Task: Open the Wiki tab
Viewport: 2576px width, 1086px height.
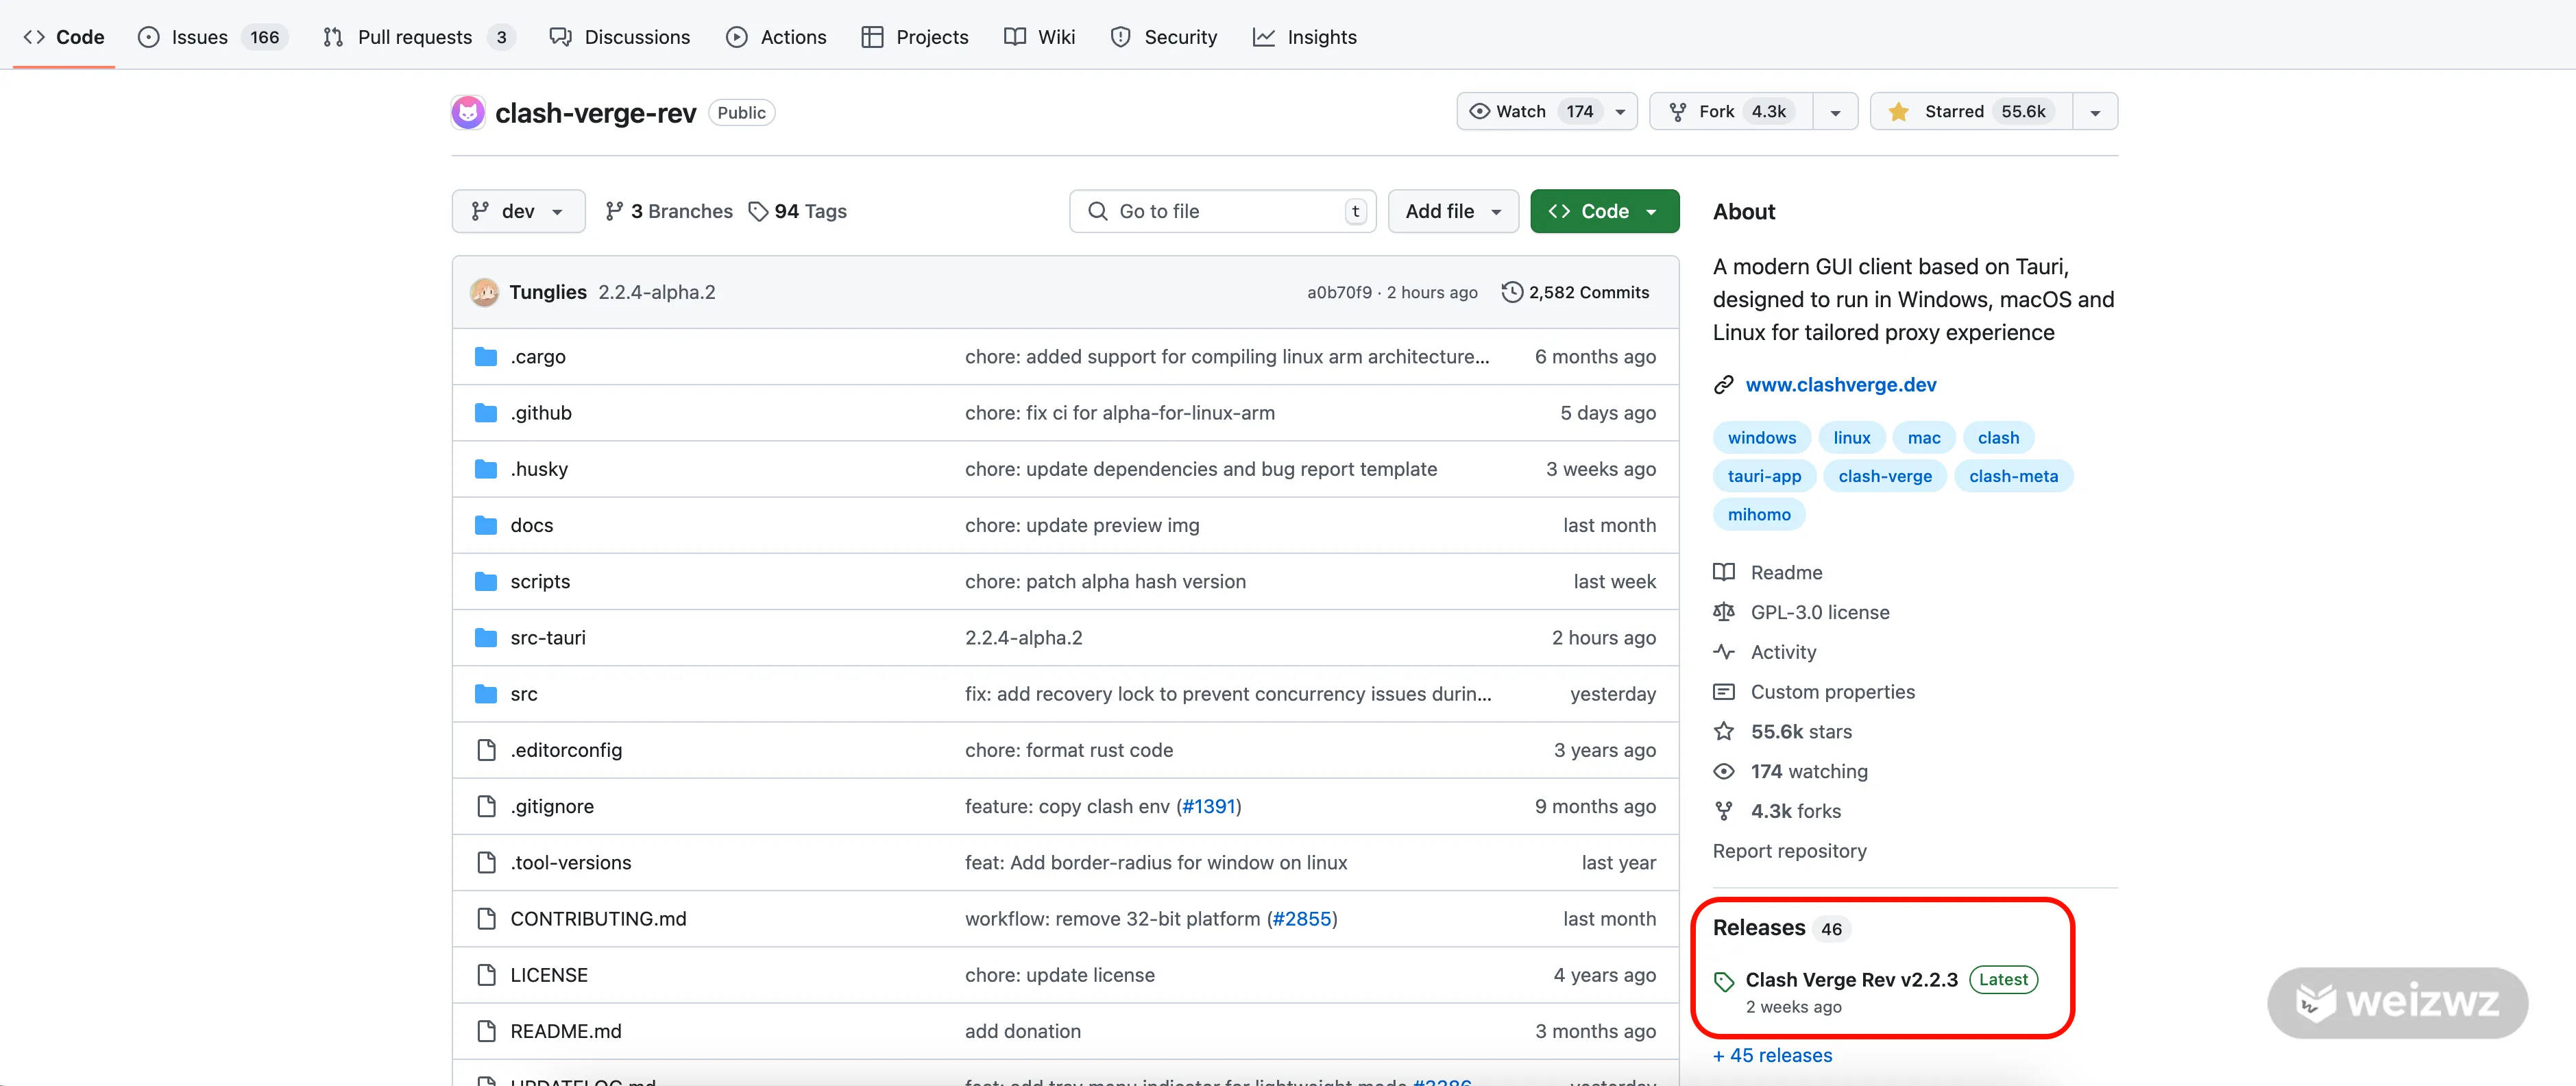Action: [1040, 37]
